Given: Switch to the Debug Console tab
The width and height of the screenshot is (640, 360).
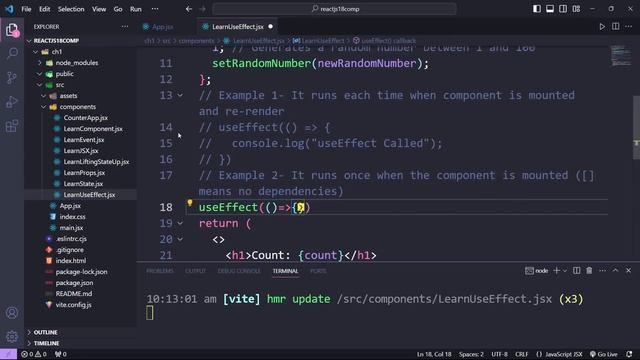Looking at the screenshot, I should pos(239,271).
